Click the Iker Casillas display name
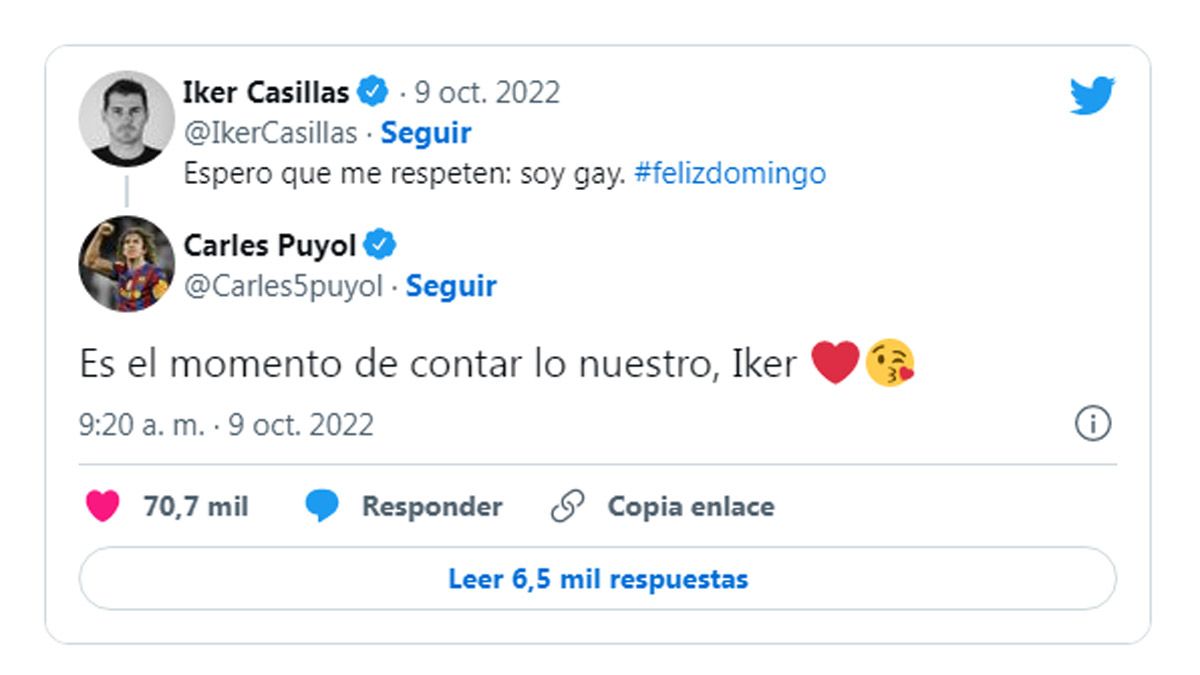 (x=266, y=93)
